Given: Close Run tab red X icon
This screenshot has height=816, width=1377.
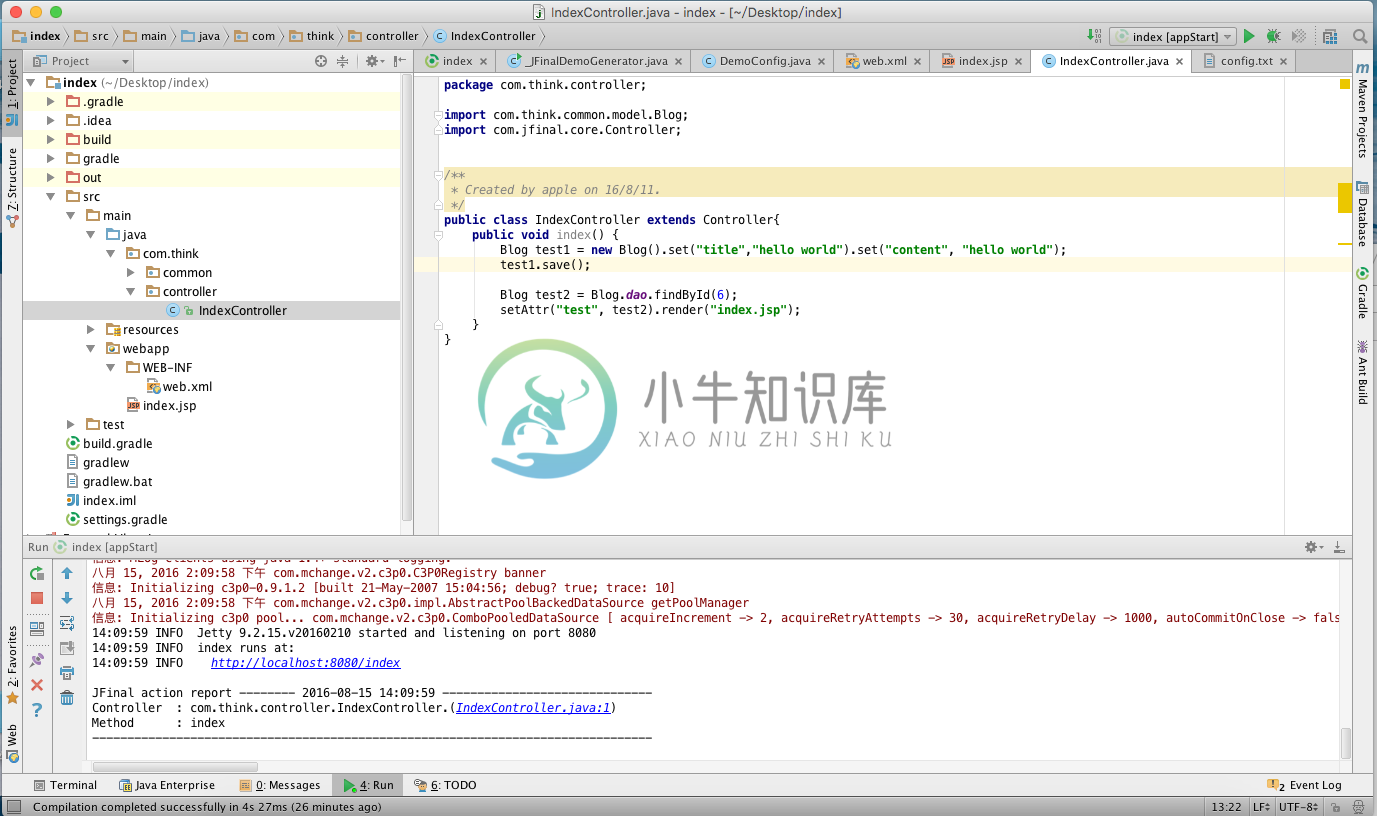Looking at the screenshot, I should tap(37, 685).
